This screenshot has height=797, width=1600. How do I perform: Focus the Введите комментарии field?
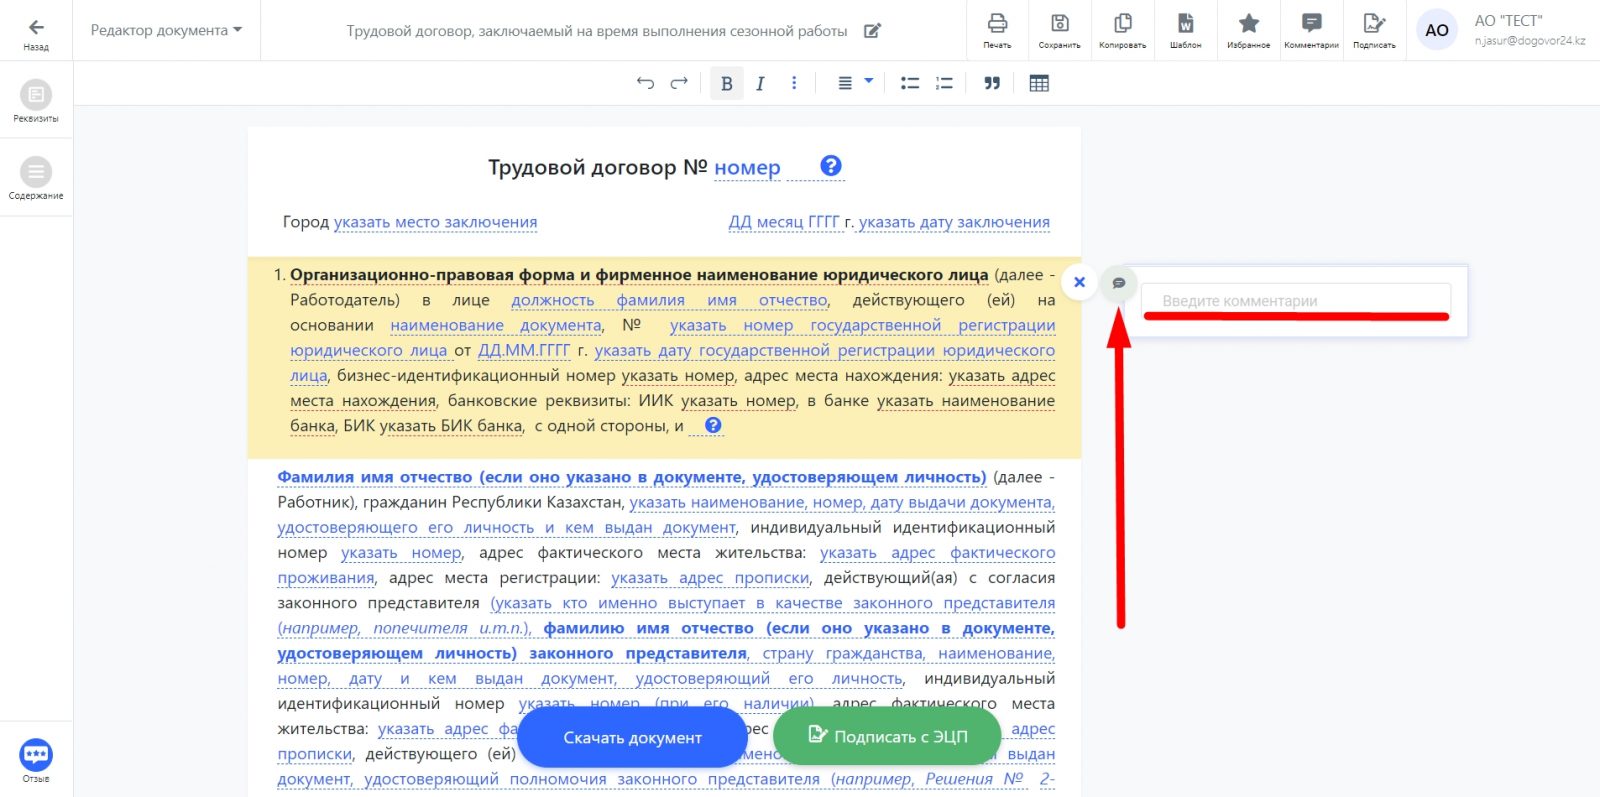1296,300
